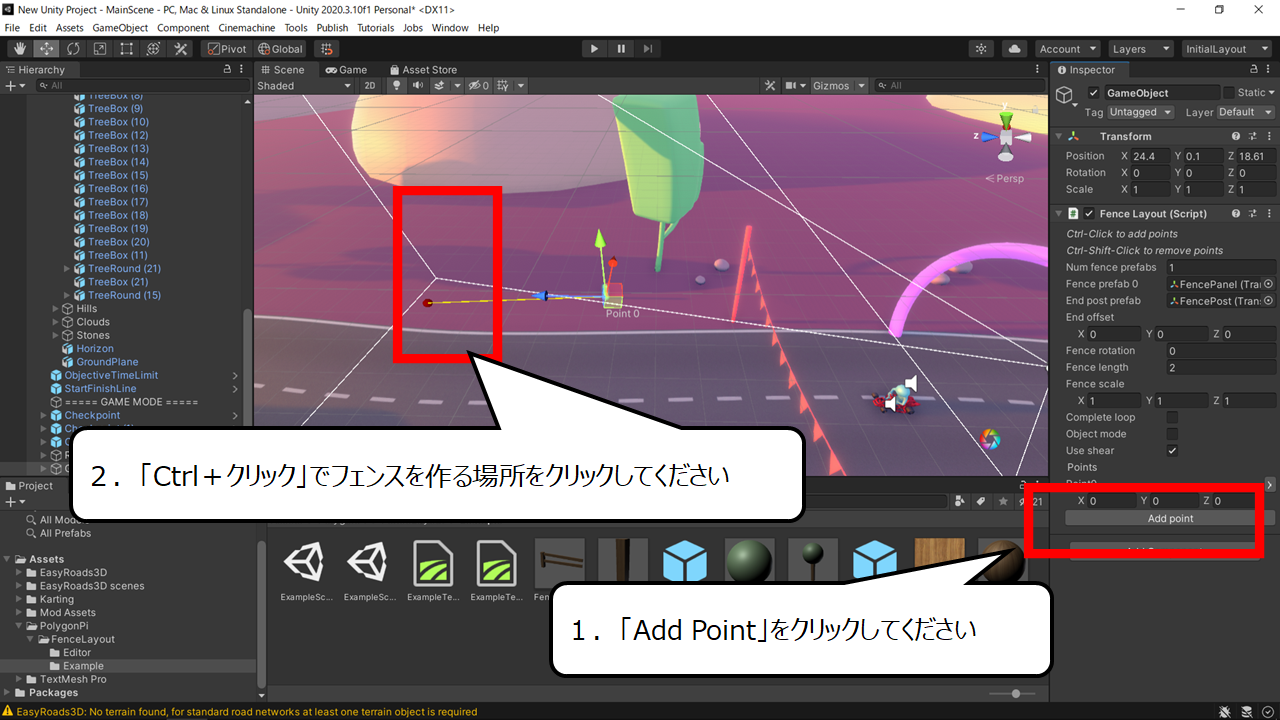Toggle hidden objects visibility count

click(479, 86)
